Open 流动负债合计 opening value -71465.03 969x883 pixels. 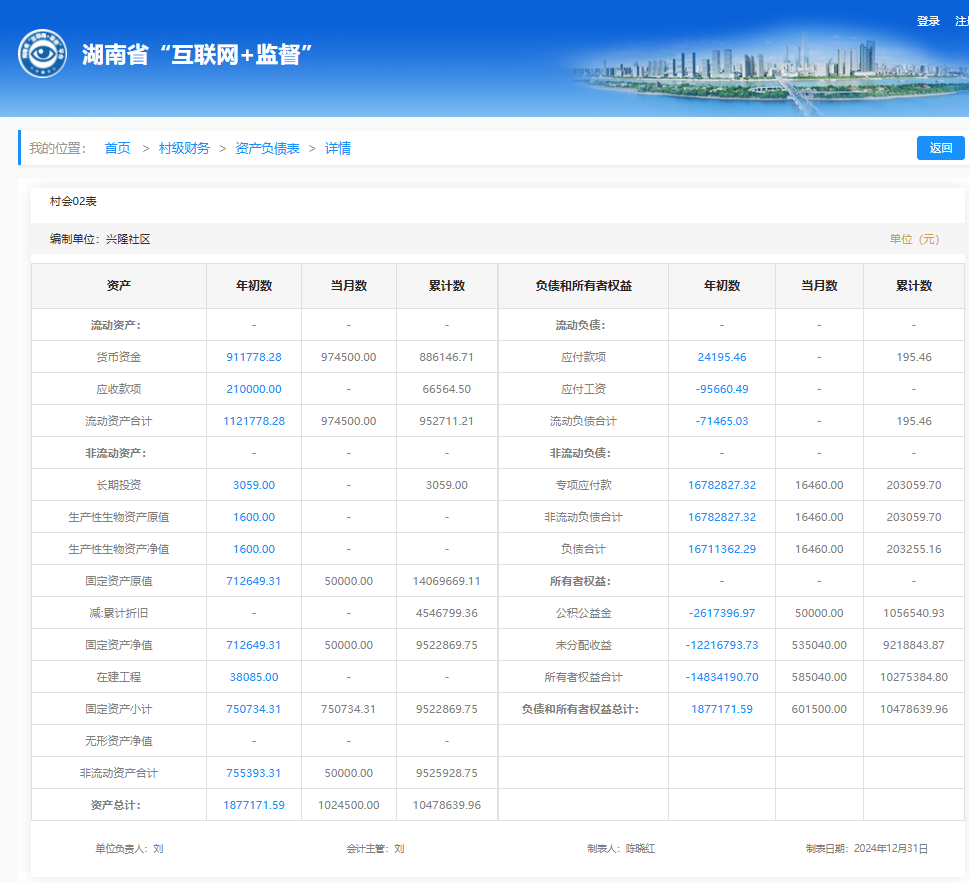[722, 421]
